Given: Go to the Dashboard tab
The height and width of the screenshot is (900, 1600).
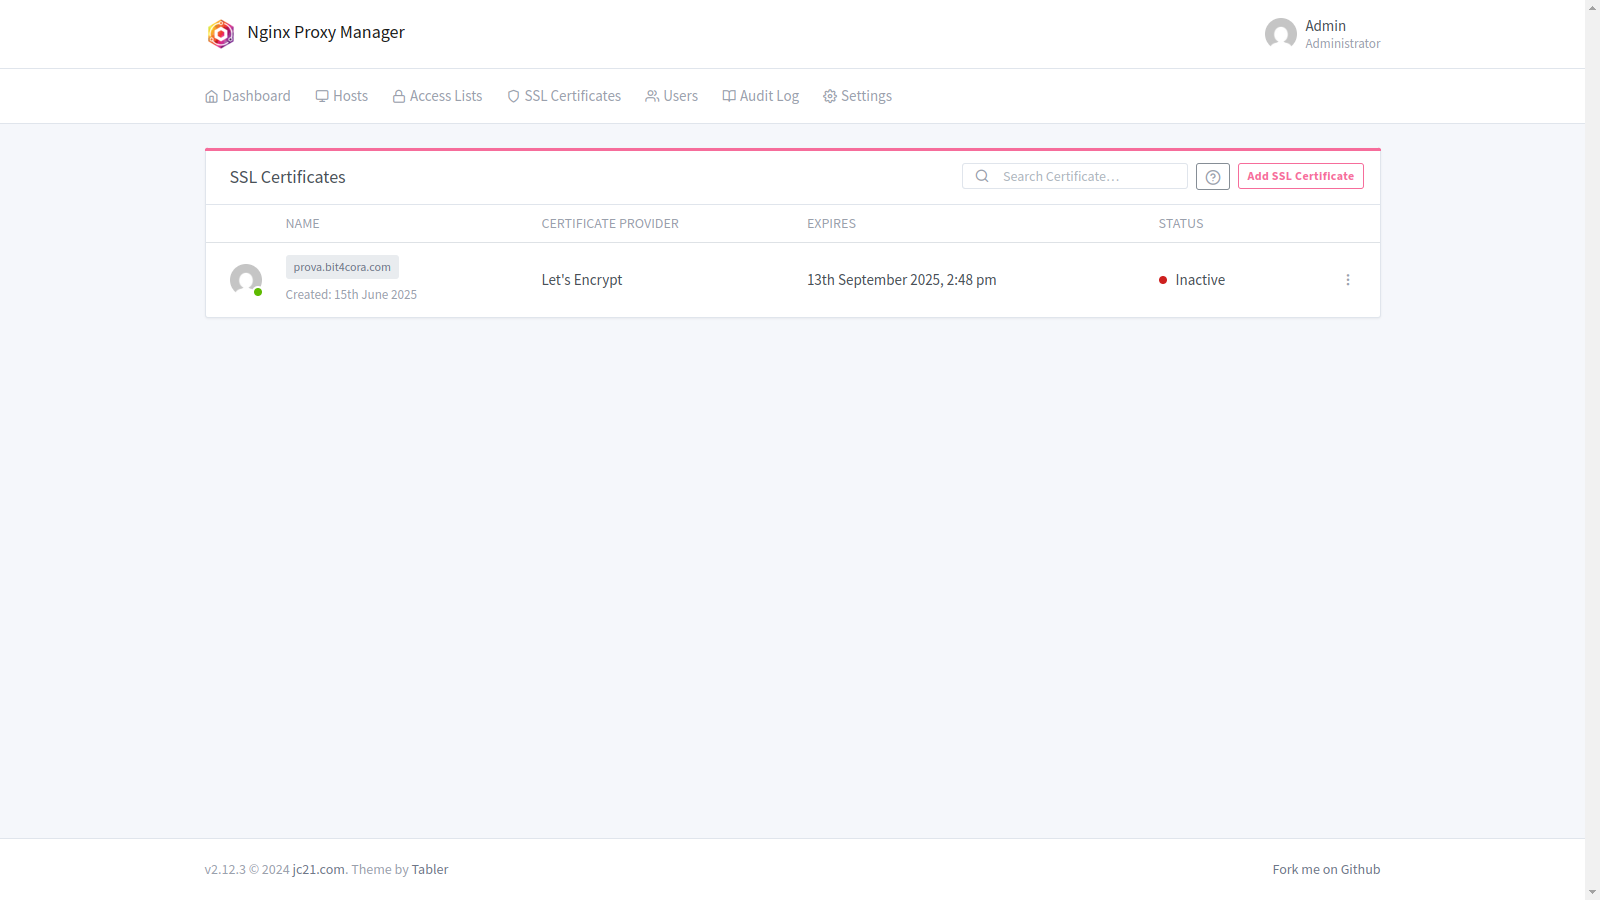Looking at the screenshot, I should 248,96.
